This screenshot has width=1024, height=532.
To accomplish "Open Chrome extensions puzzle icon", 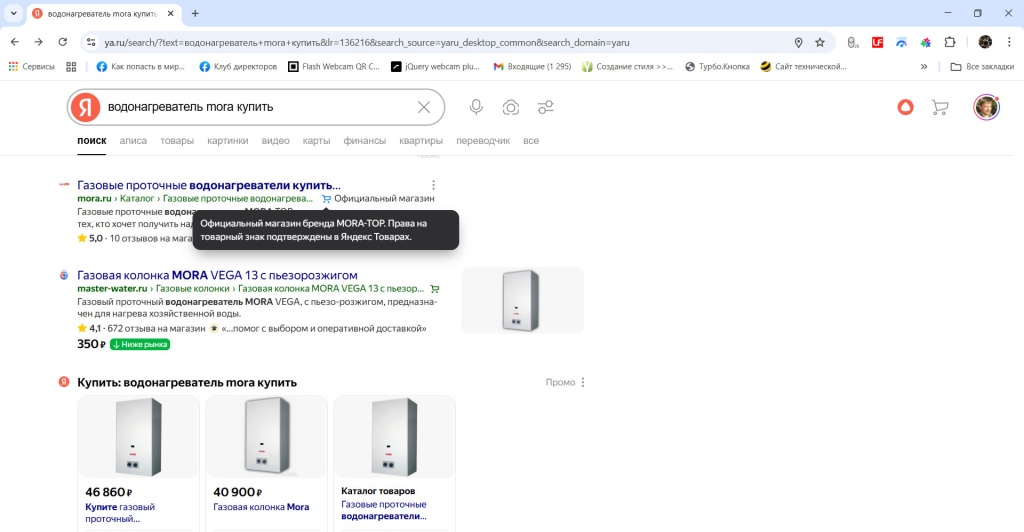I will (x=950, y=42).
